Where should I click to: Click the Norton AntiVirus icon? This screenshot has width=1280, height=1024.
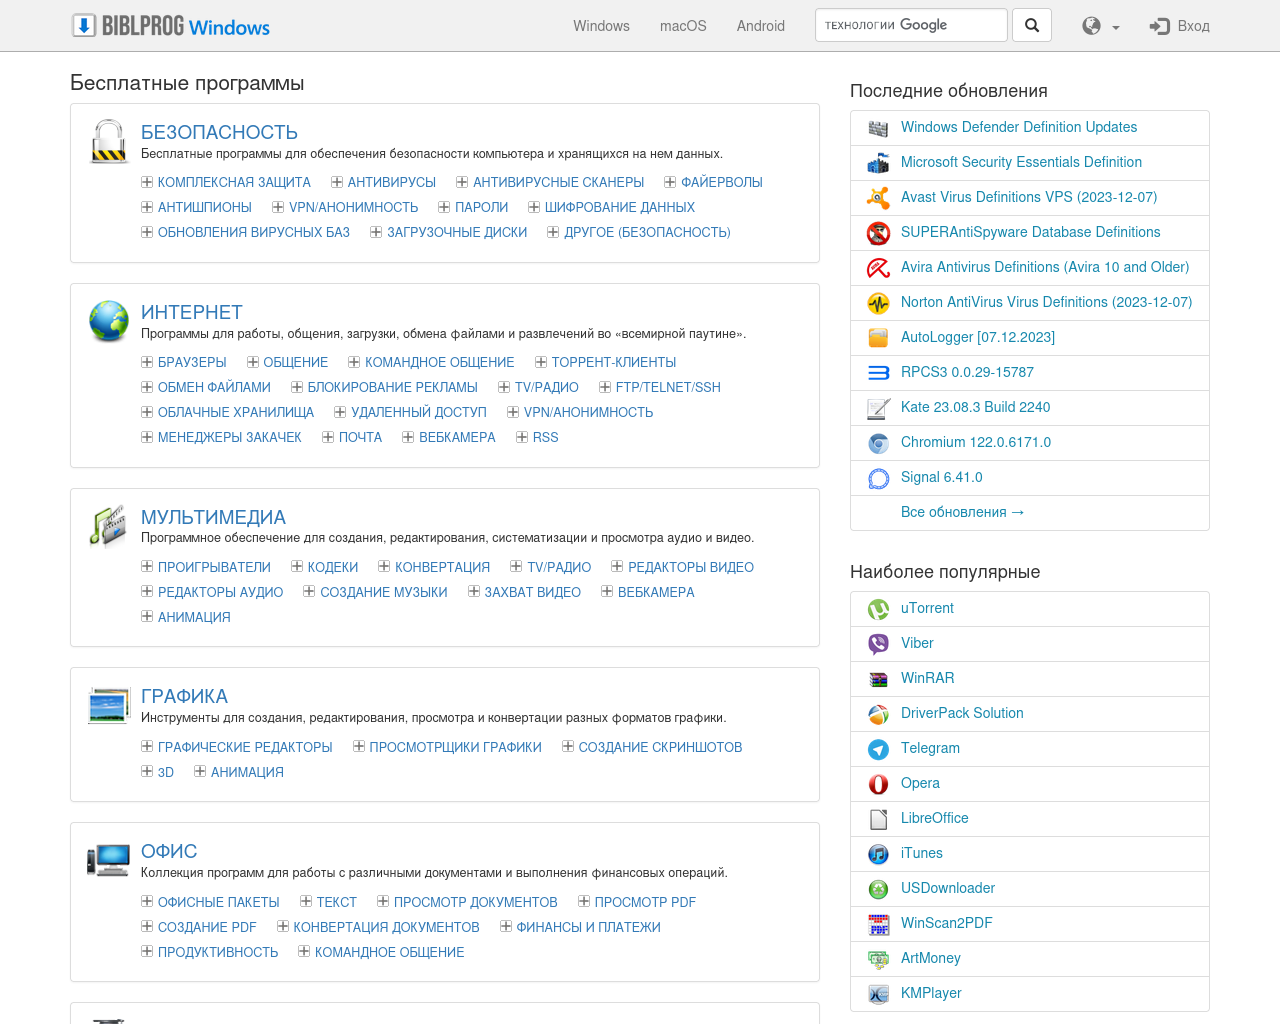[x=878, y=303]
